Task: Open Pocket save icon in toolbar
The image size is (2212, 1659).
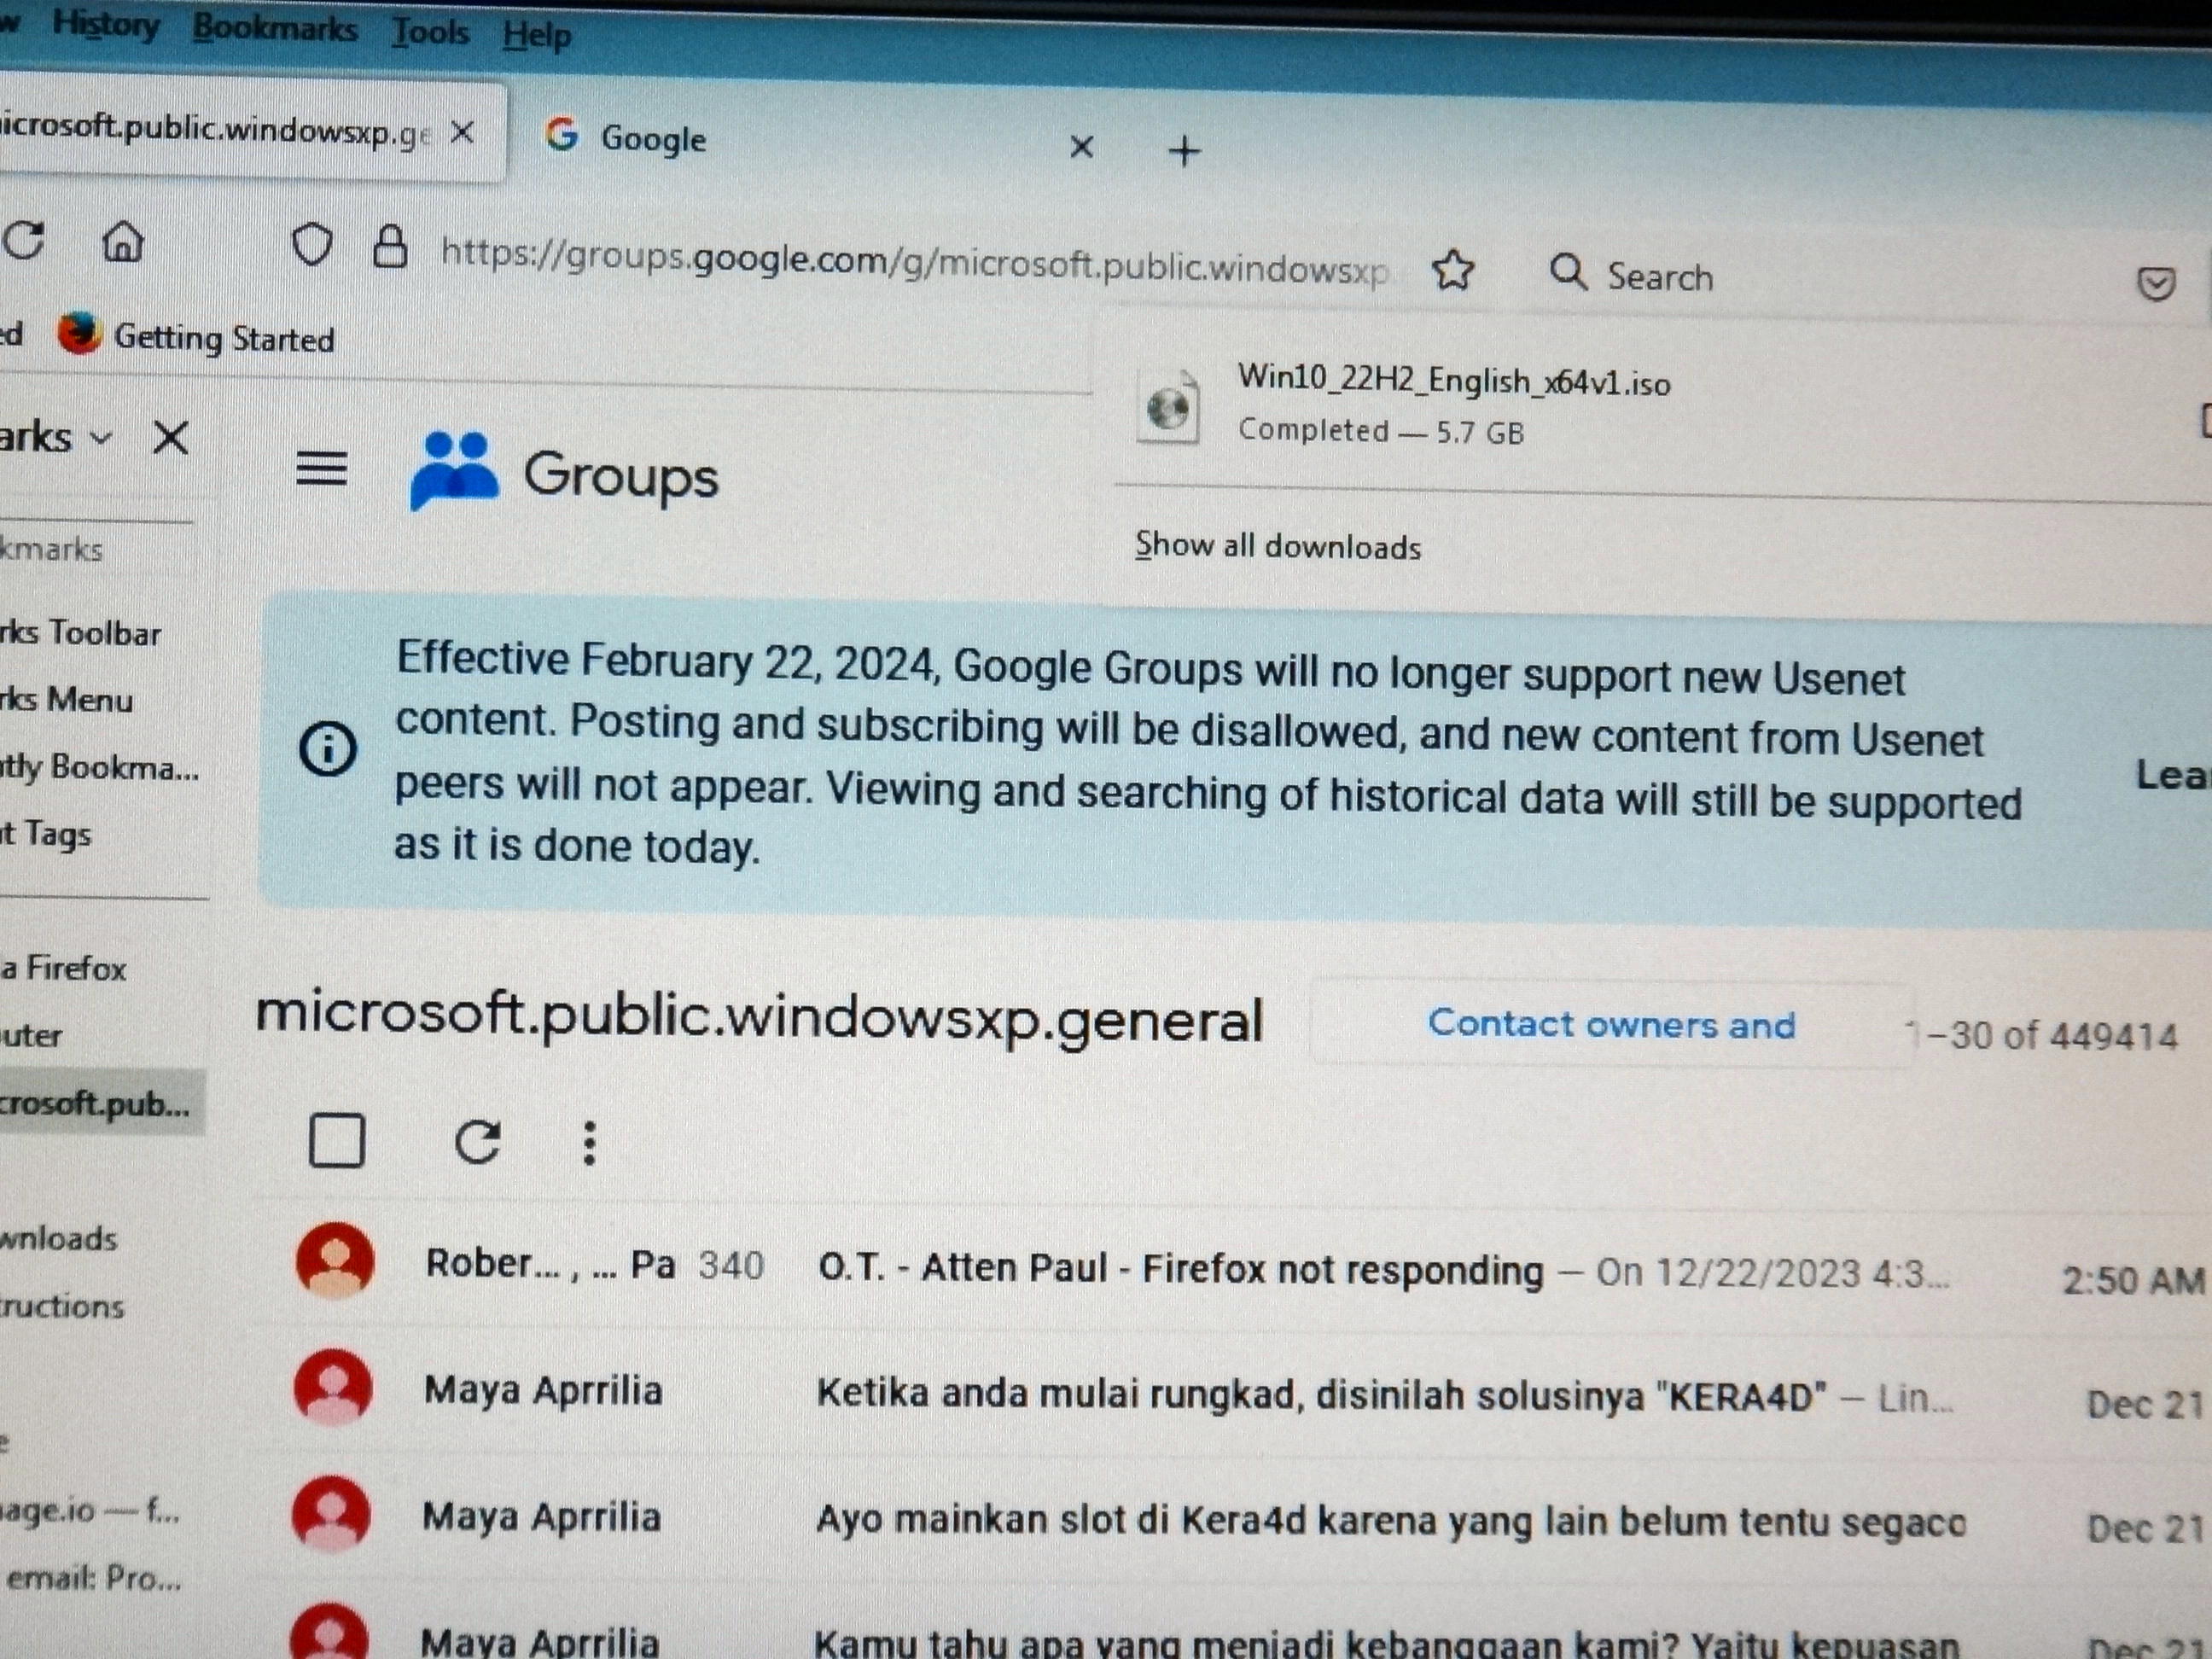Action: pos(2156,284)
